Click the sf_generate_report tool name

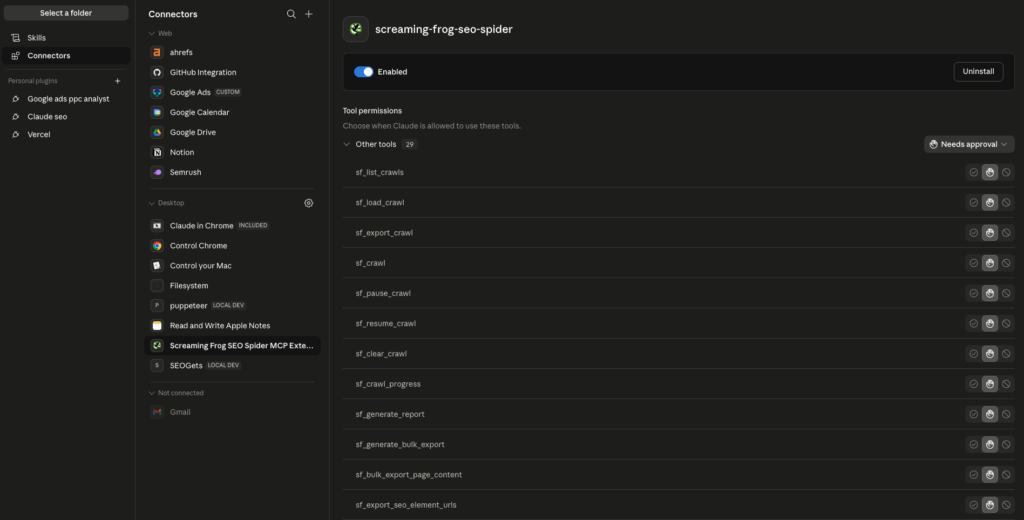tap(390, 414)
